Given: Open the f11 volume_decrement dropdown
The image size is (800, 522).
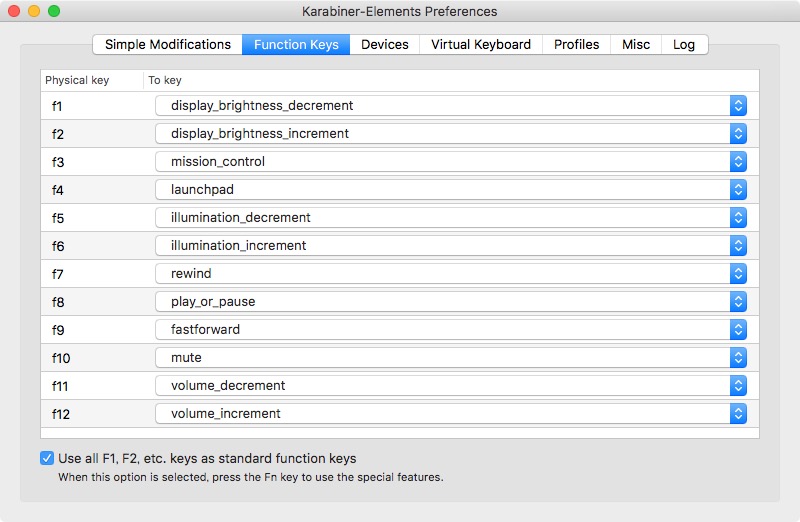Looking at the screenshot, I should (x=451, y=386).
